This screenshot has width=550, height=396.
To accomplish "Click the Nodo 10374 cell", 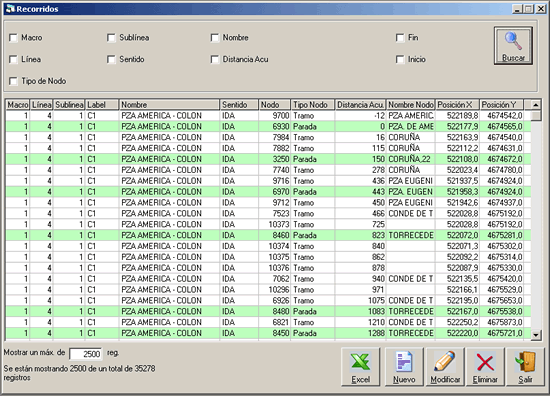I will [x=275, y=246].
